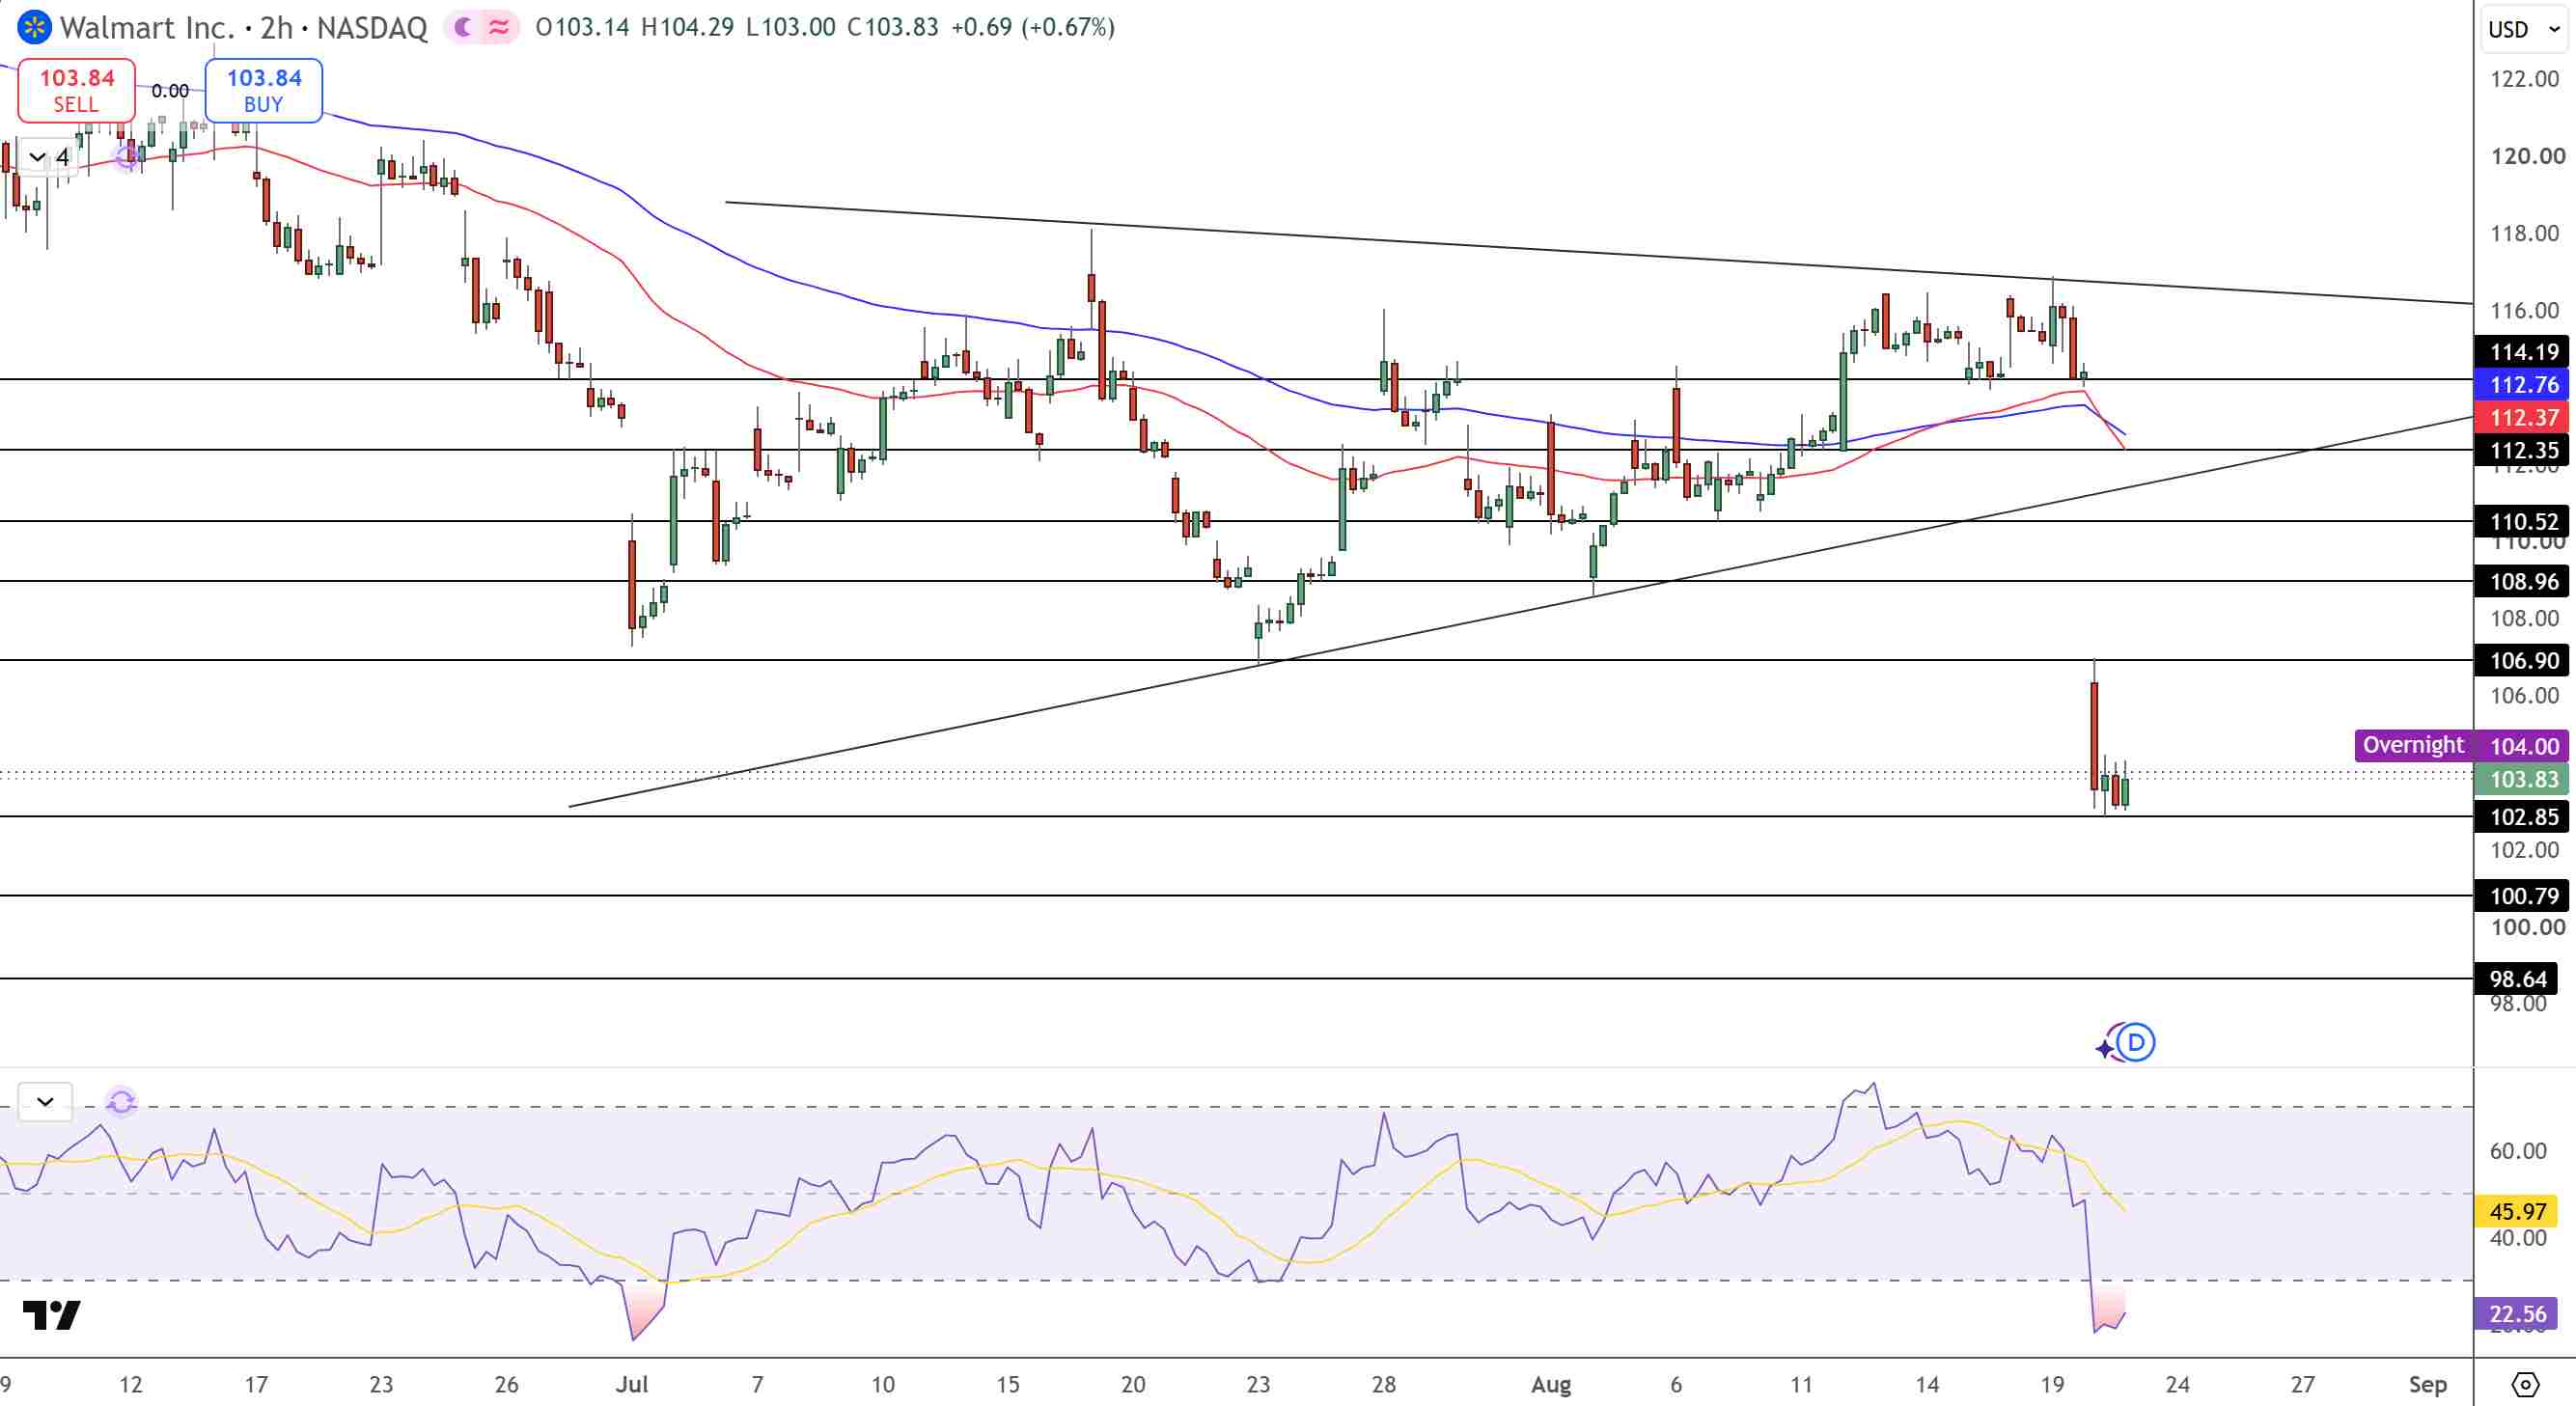2576x1406 pixels.
Task: Click the 106.90 horizontal level label
Action: (x=2521, y=660)
